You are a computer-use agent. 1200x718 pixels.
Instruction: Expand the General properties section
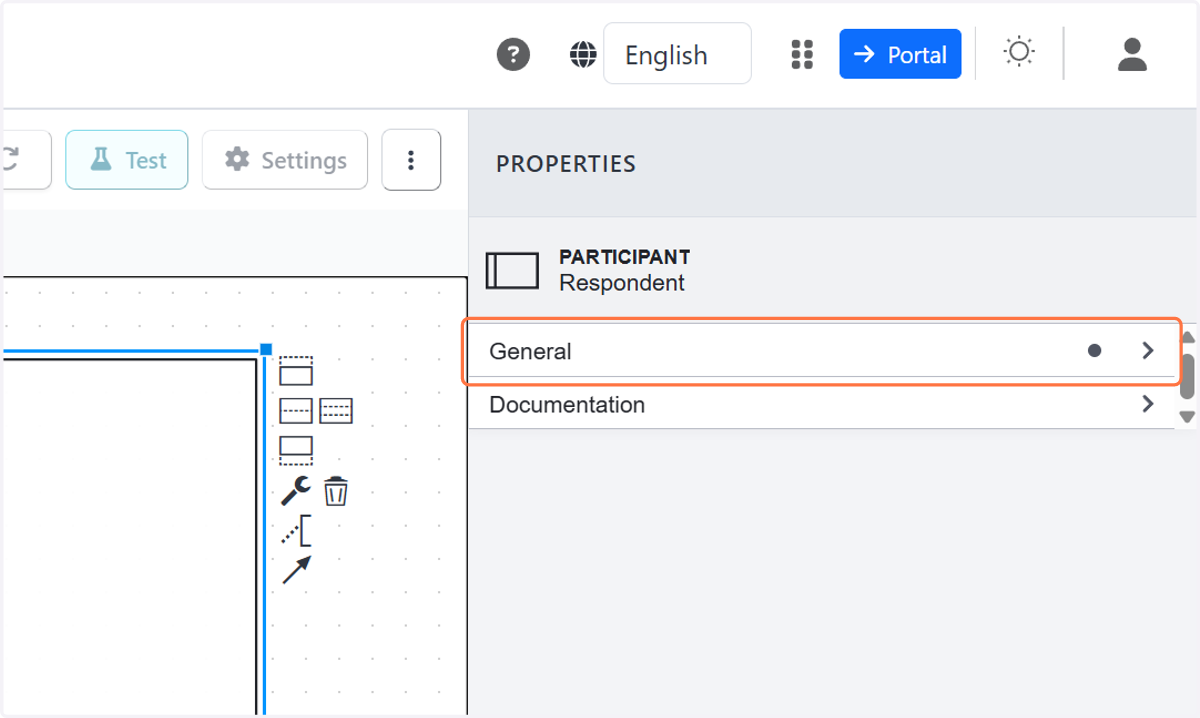point(822,351)
